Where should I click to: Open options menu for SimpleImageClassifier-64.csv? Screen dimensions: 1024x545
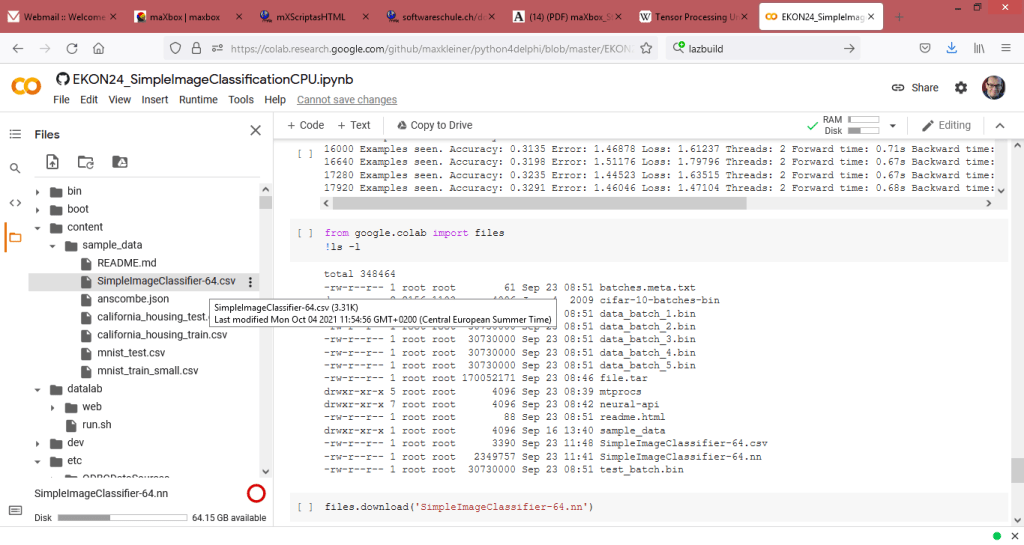click(x=250, y=282)
